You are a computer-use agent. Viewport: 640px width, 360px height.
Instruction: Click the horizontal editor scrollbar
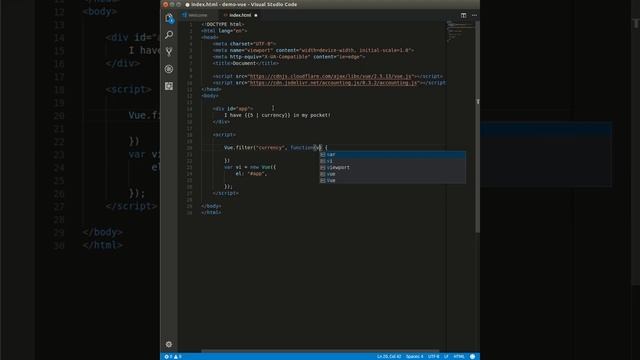click(320, 351)
